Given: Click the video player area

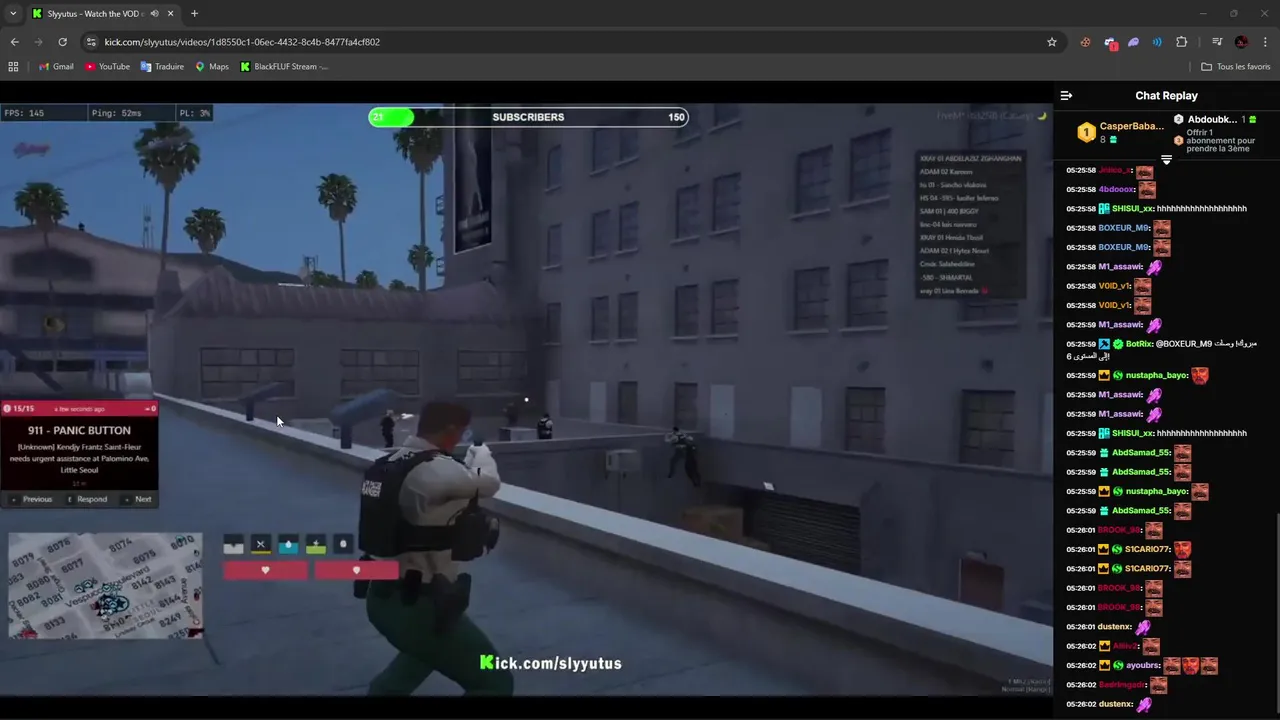Looking at the screenshot, I should click(x=526, y=400).
